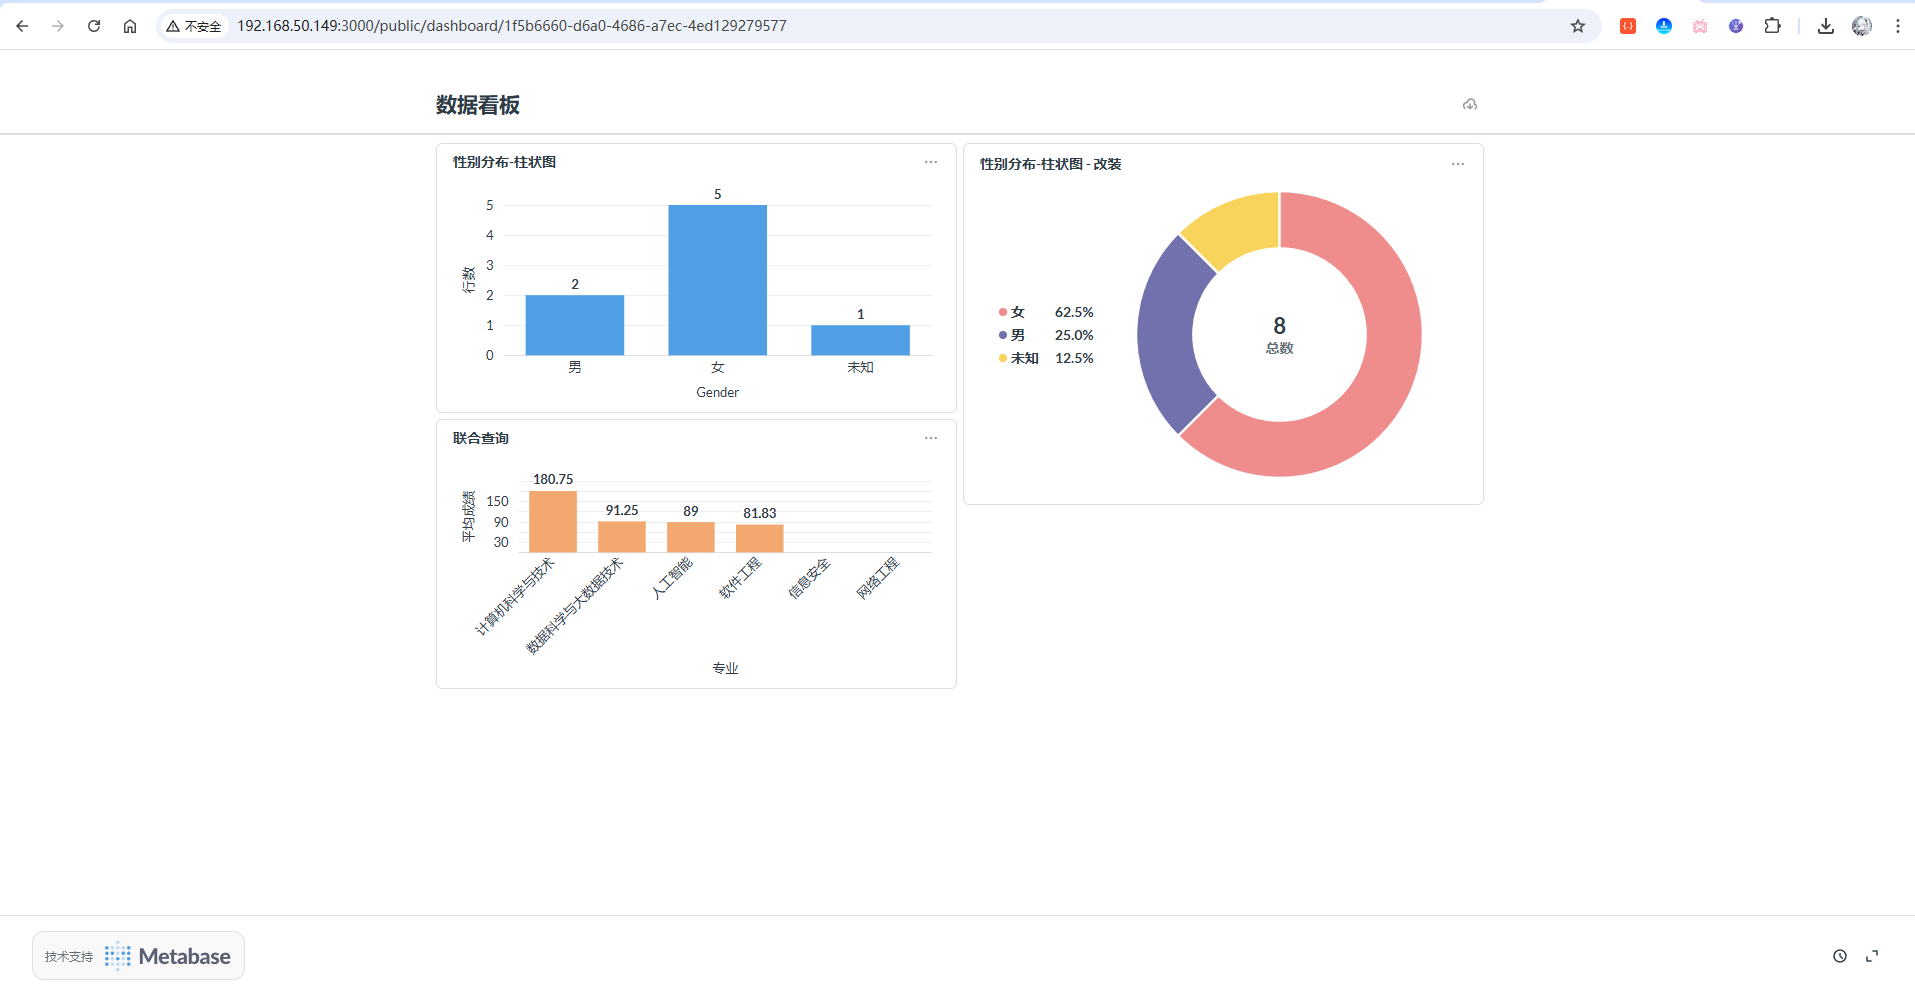
Task: Open browser downloads icon
Action: click(1825, 26)
